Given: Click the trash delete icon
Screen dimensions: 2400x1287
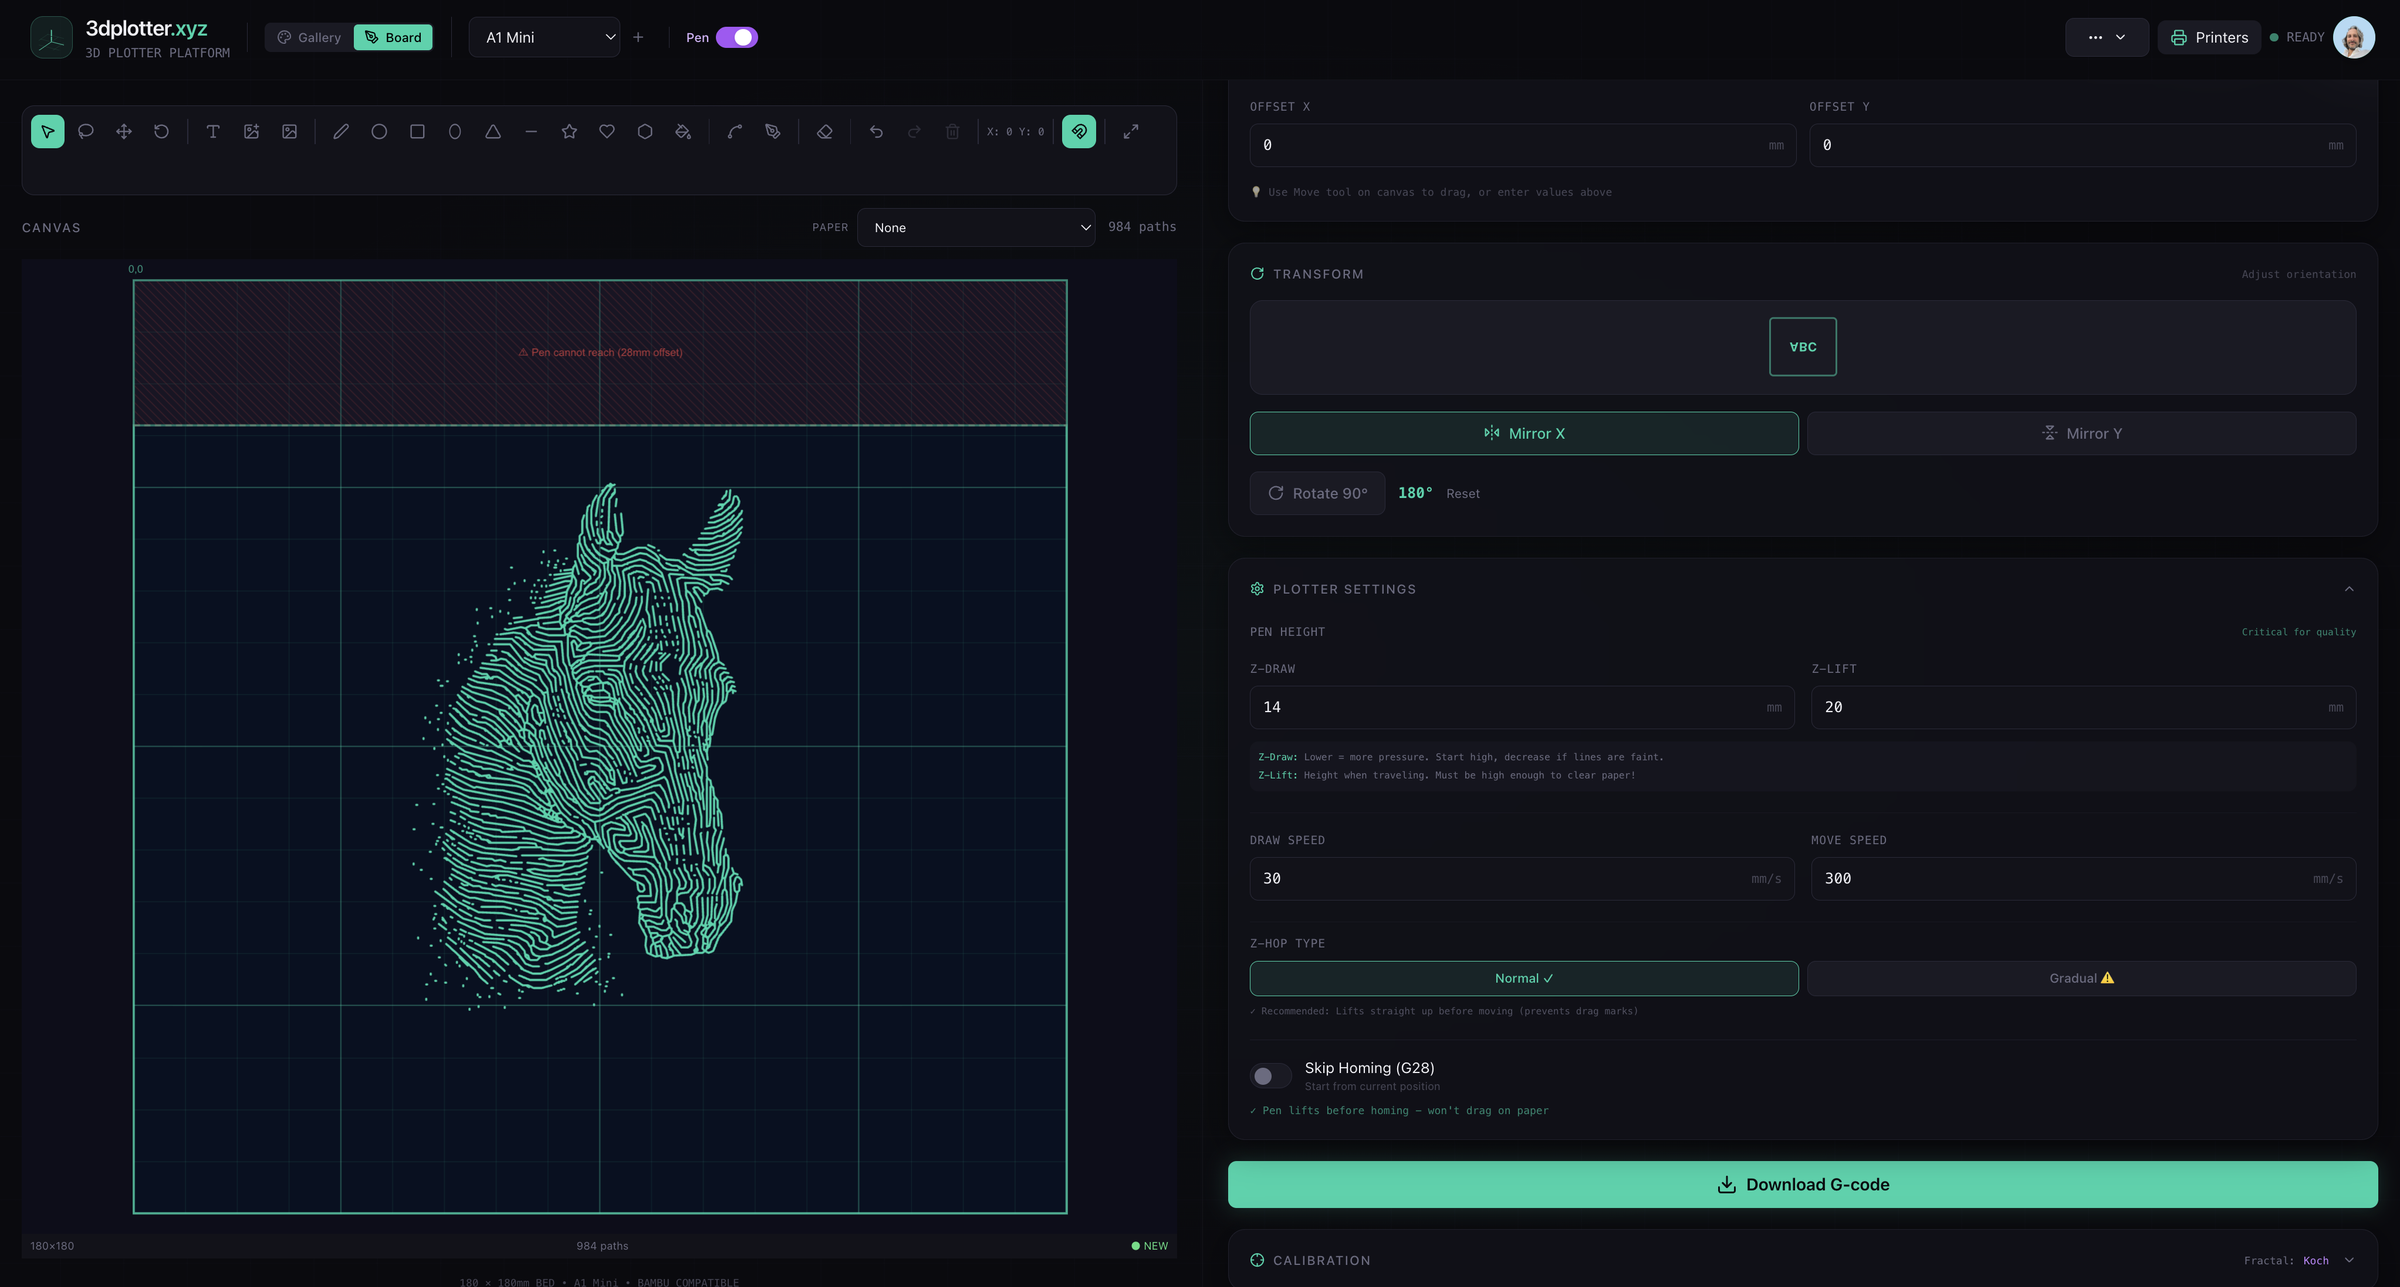Looking at the screenshot, I should [x=953, y=132].
